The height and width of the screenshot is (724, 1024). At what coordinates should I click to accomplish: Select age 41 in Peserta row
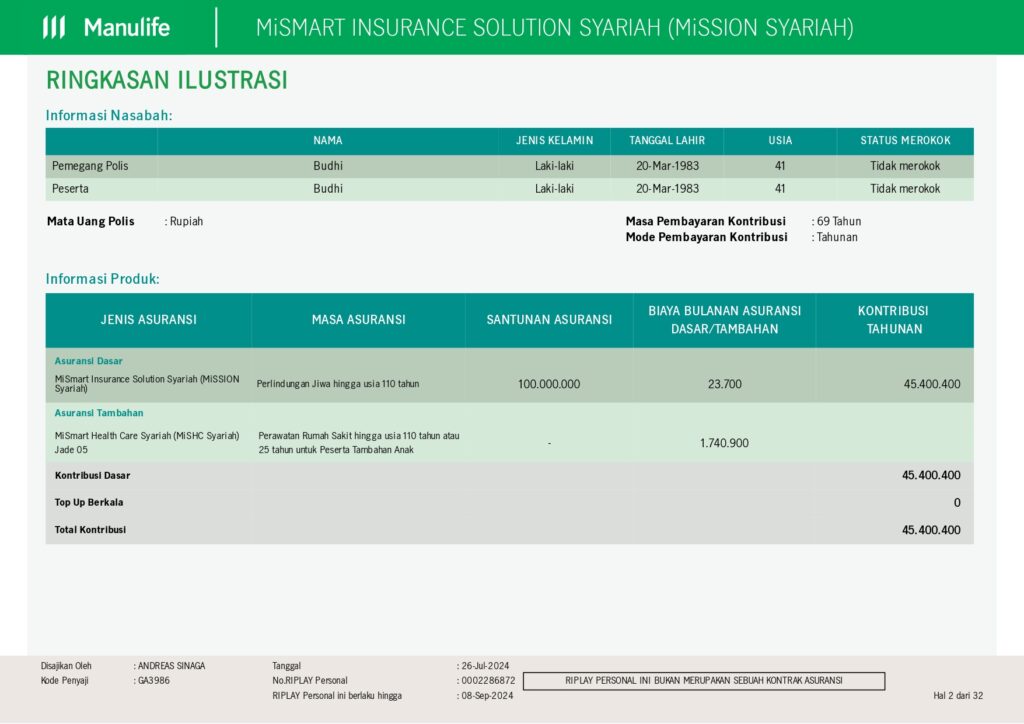coord(780,189)
